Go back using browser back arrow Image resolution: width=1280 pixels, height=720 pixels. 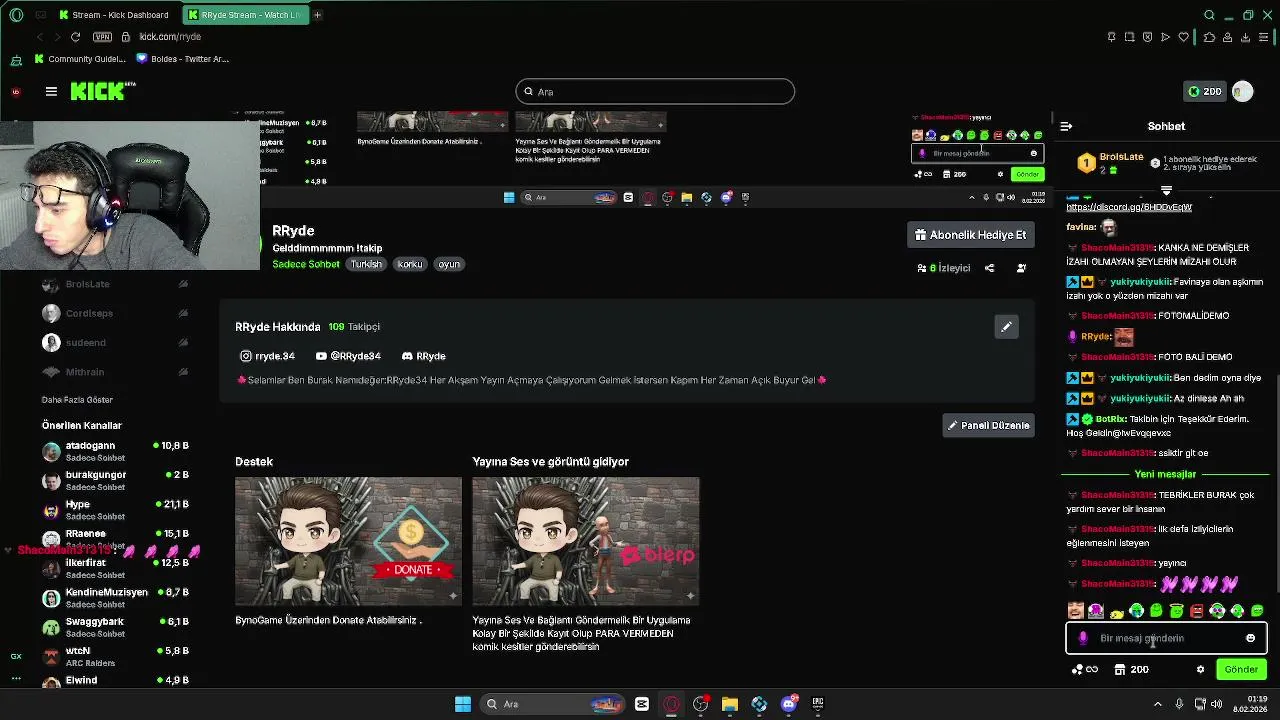click(40, 36)
